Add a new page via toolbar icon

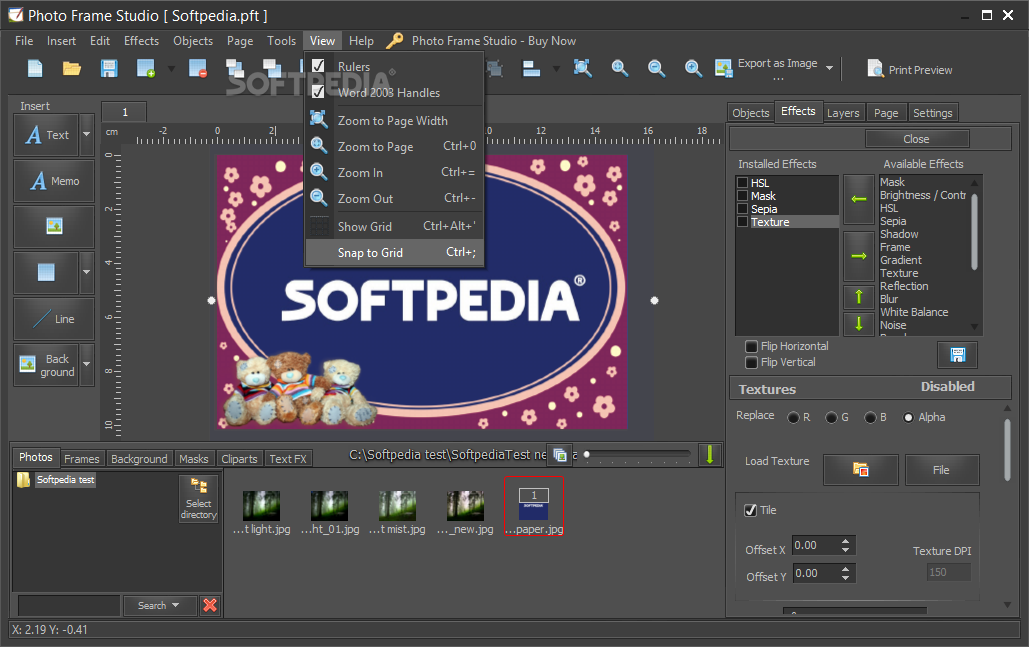click(x=146, y=68)
